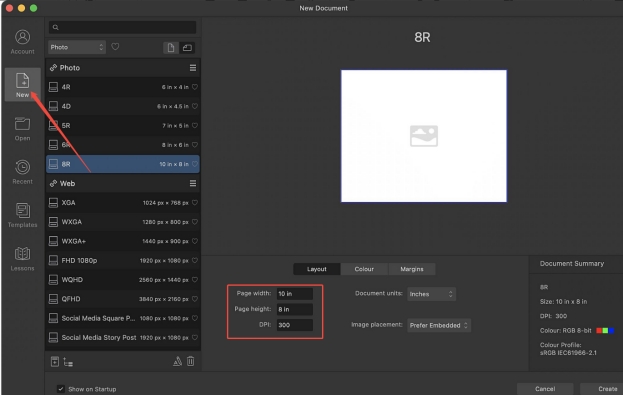
Task: Click the delete preset trash icon
Action: (x=191, y=361)
